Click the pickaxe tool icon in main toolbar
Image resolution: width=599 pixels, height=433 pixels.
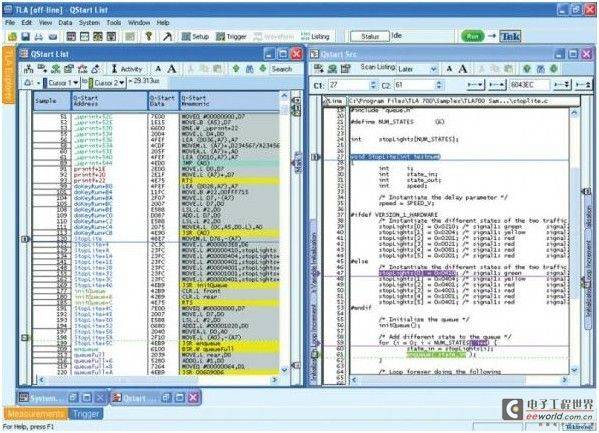[167, 36]
